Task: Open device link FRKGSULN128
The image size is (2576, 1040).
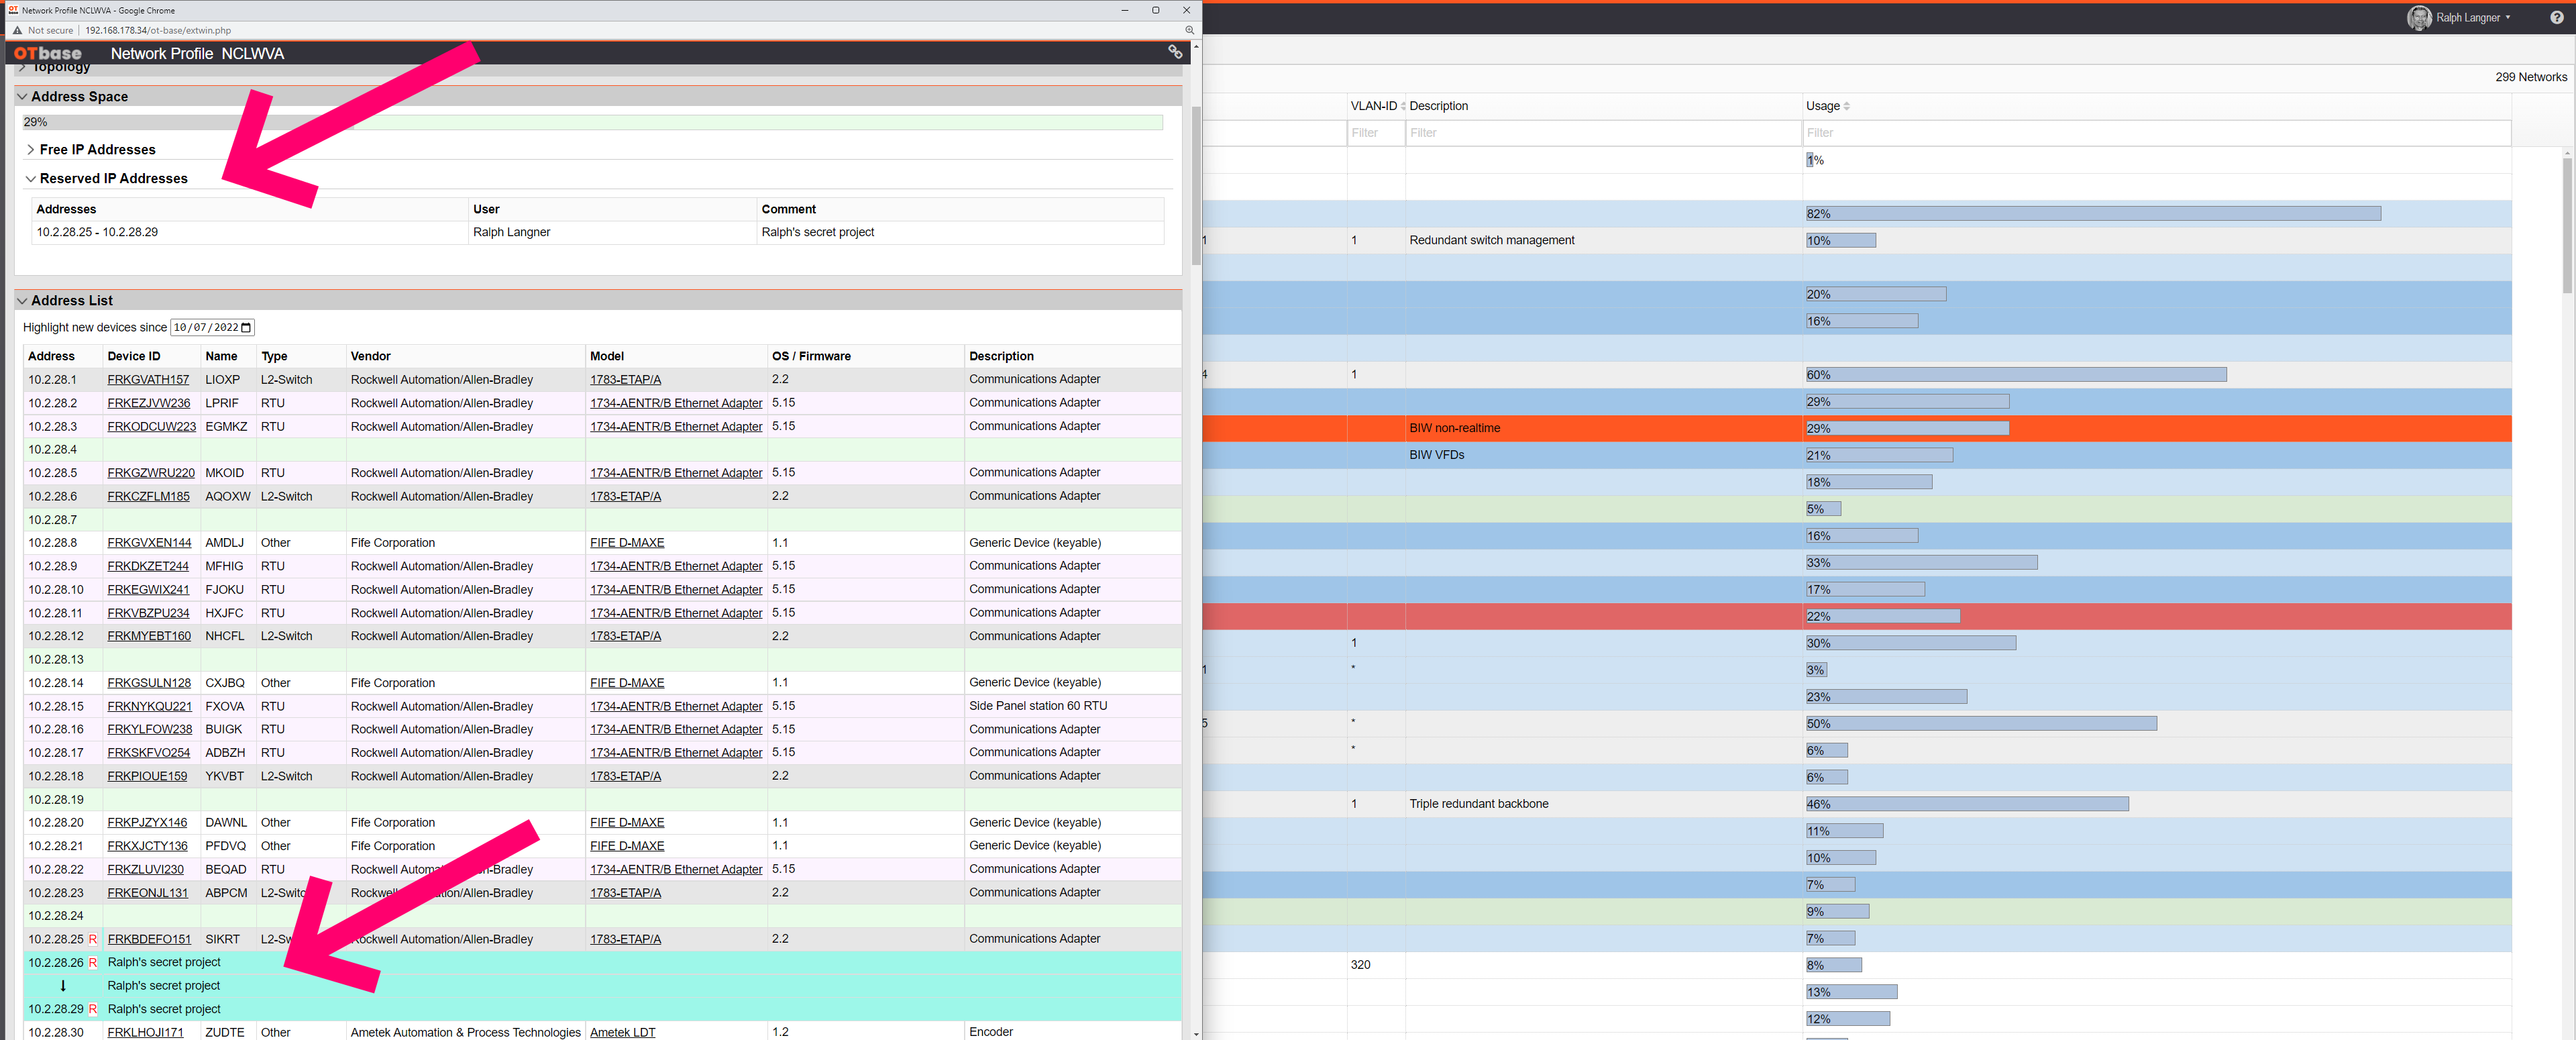Action: click(x=149, y=683)
